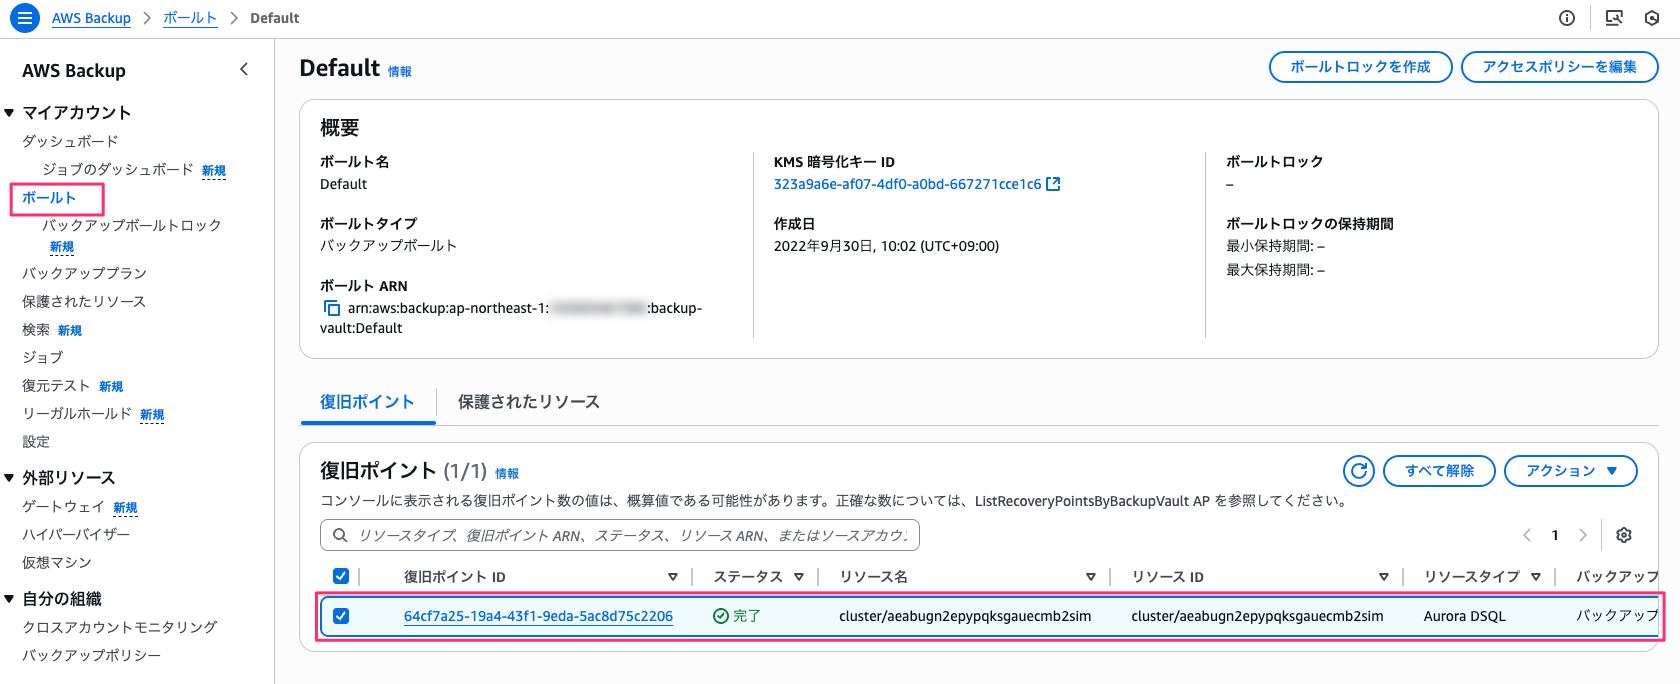This screenshot has height=684, width=1680.
Task: Switch to the 復旧ポイント tab
Action: [x=367, y=402]
